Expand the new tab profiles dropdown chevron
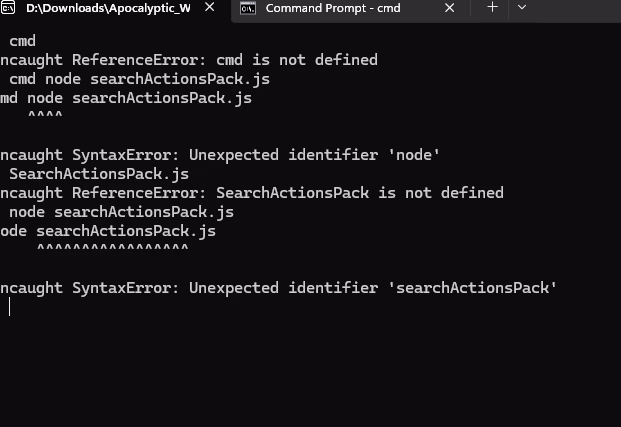The width and height of the screenshot is (621, 427). 521,8
